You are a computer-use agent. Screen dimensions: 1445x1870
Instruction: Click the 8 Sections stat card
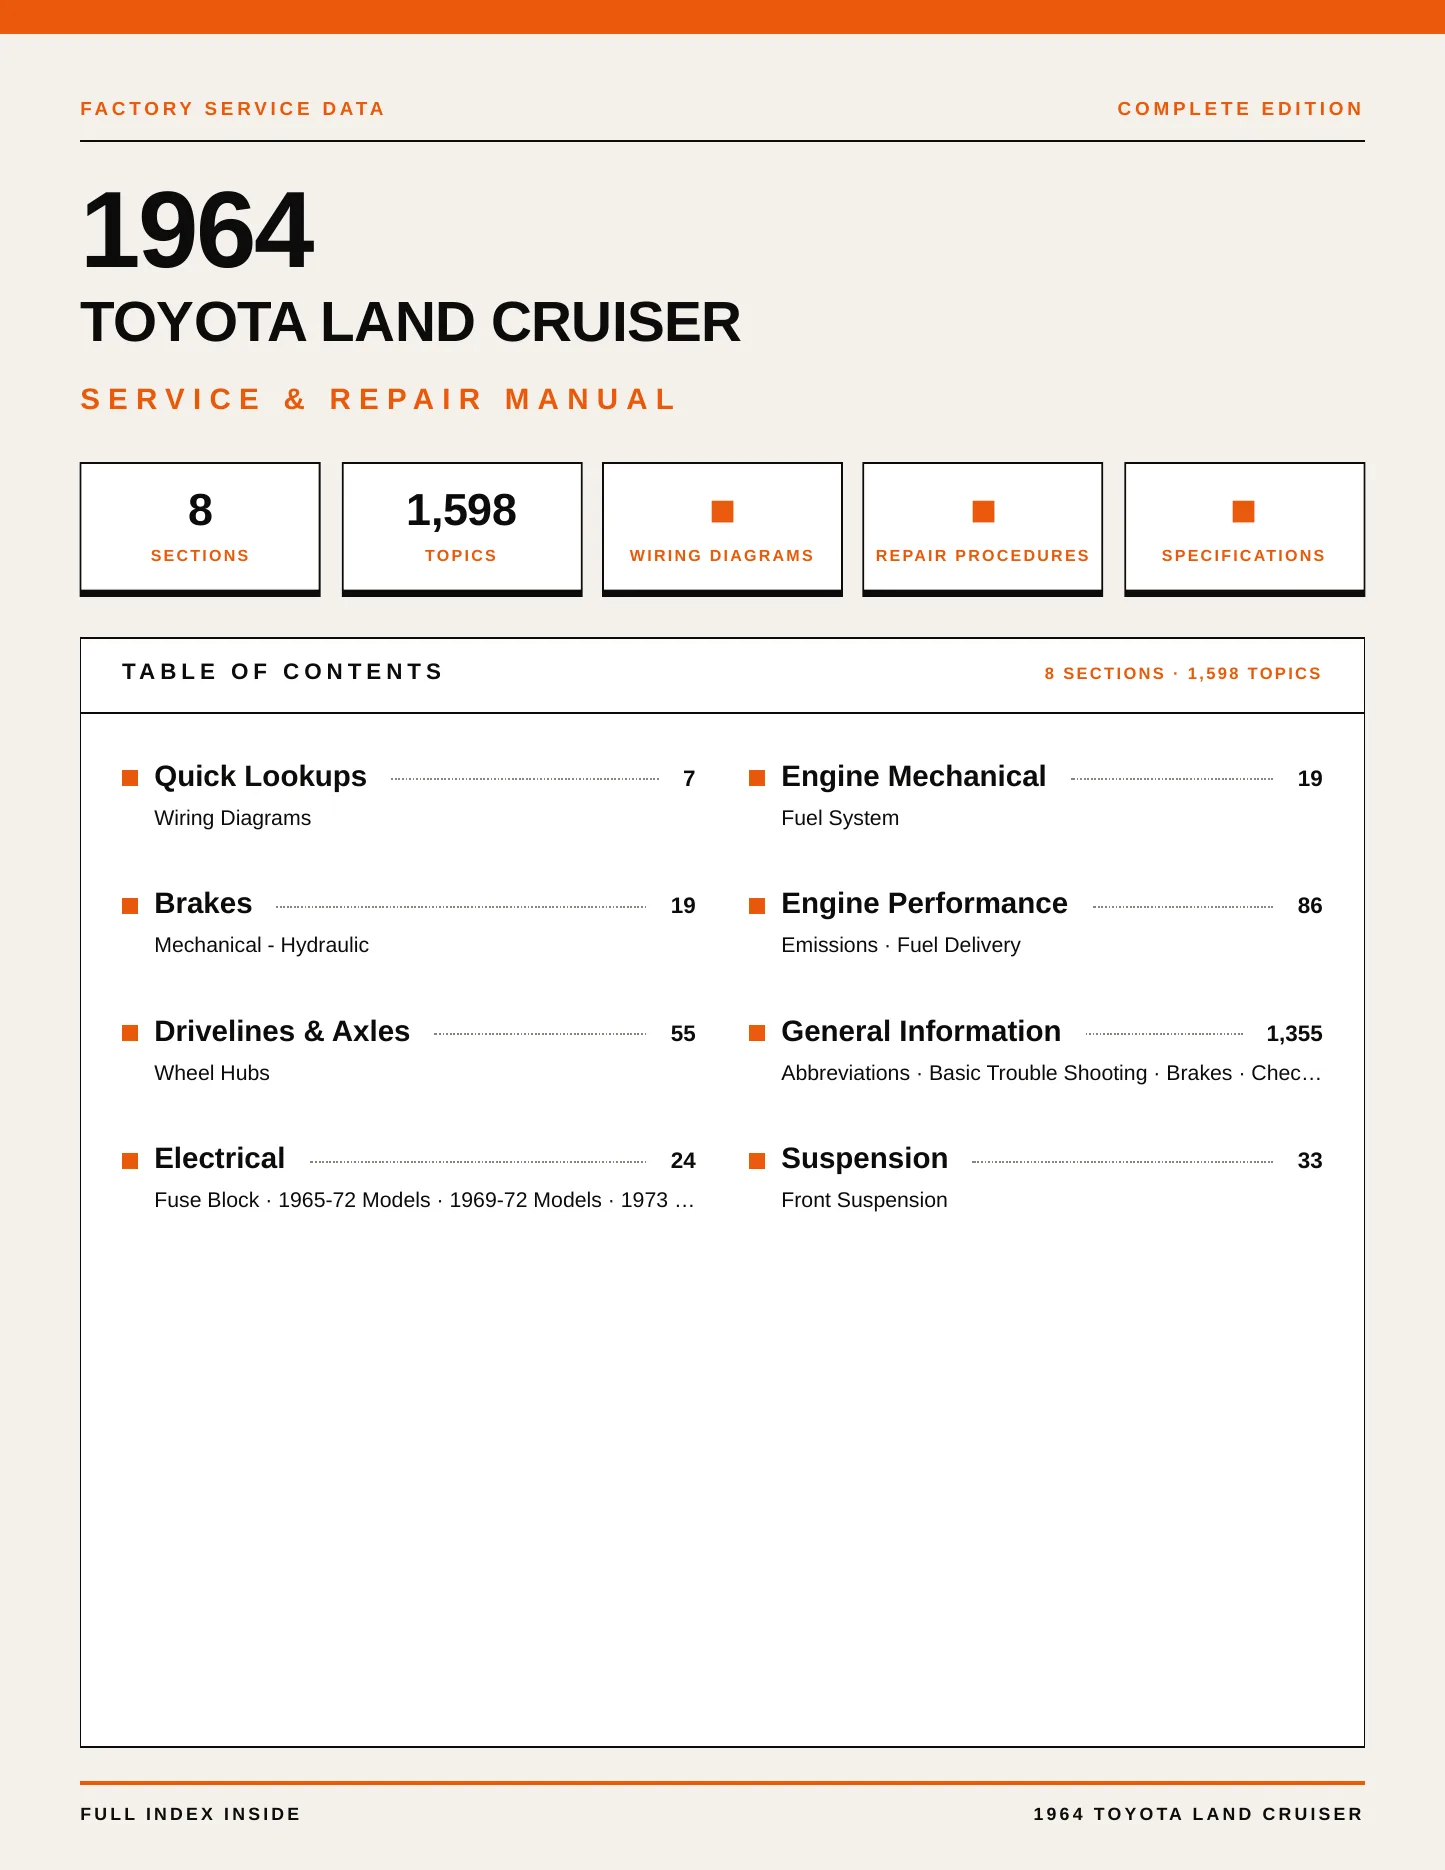click(x=200, y=529)
